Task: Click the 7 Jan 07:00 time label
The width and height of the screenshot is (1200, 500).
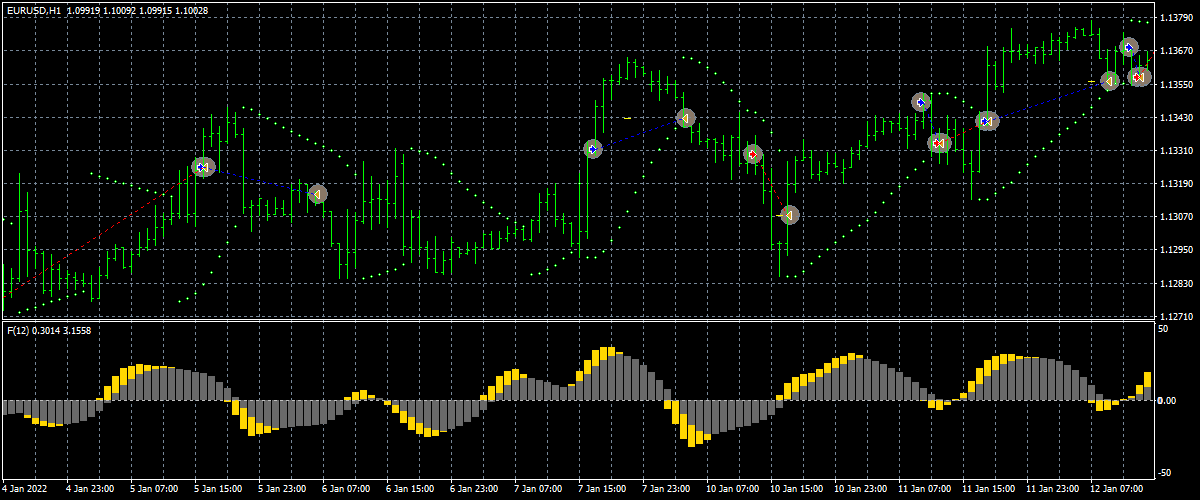Action: pyautogui.click(x=537, y=490)
